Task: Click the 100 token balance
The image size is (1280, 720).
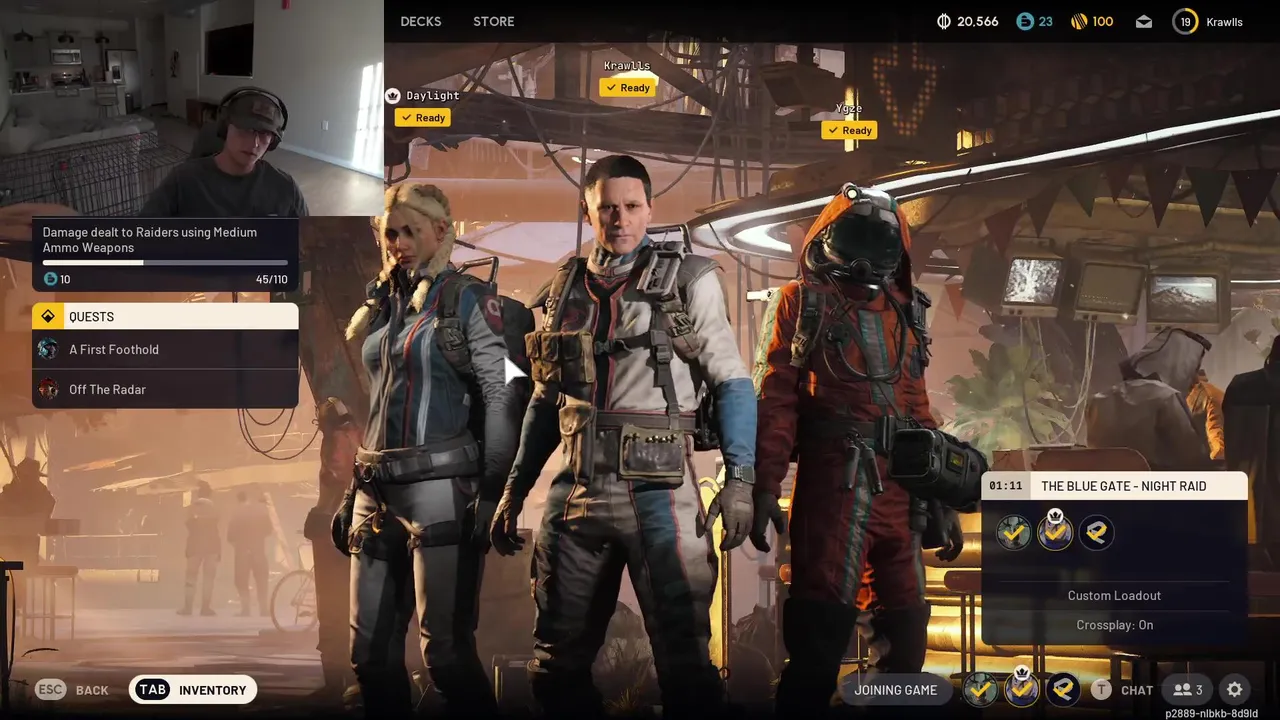Action: (1103, 21)
